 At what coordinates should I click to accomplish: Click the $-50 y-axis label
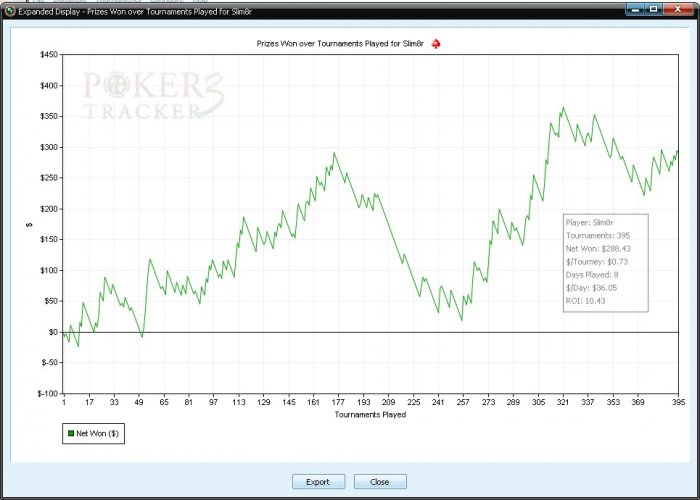tap(50, 362)
